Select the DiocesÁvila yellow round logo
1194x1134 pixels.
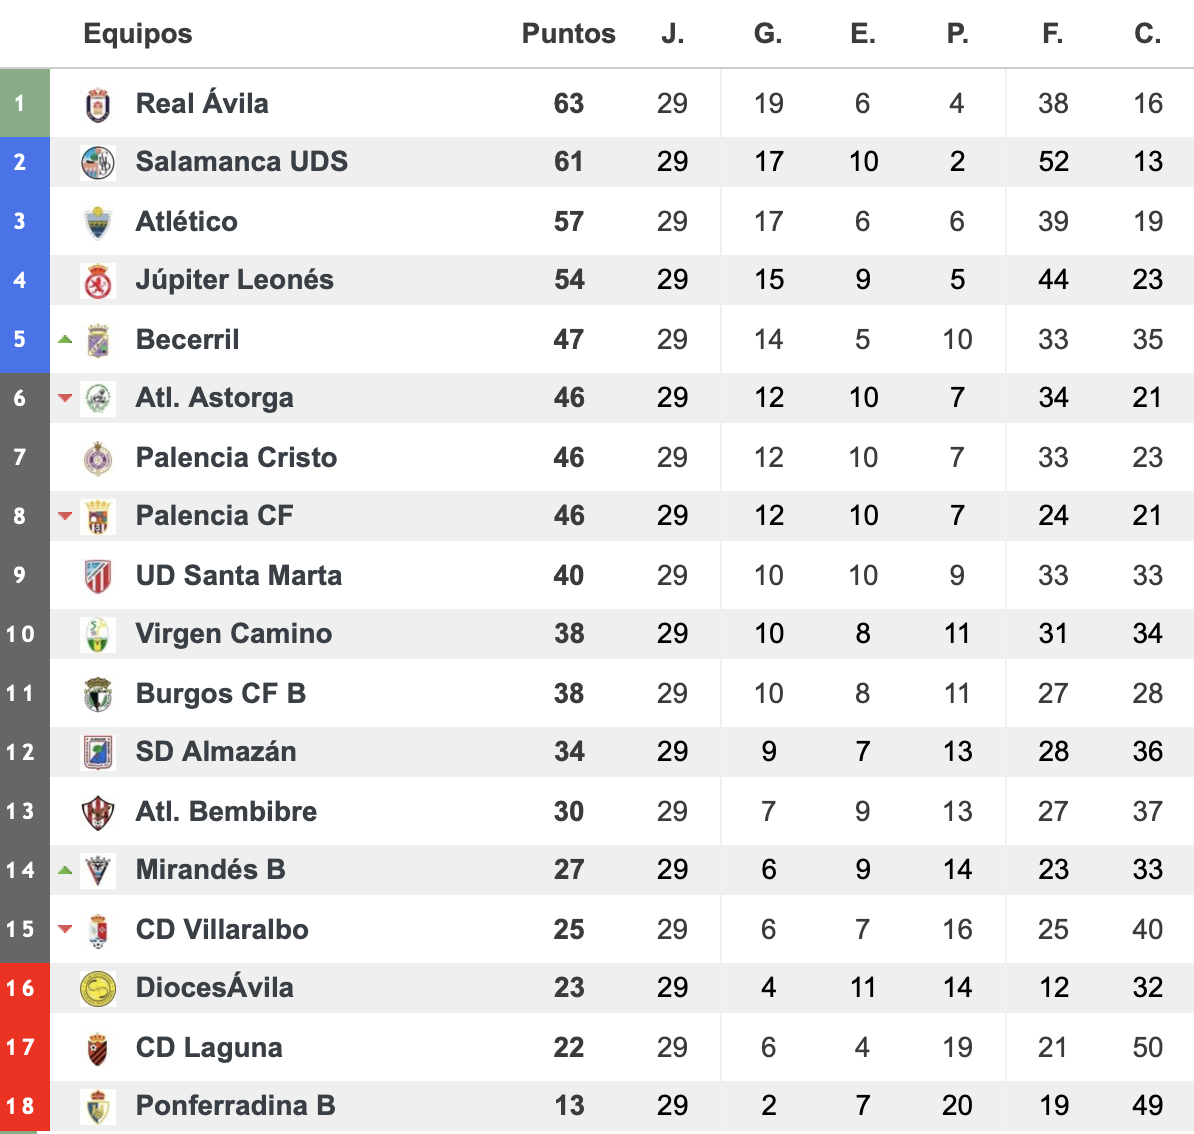(x=98, y=989)
